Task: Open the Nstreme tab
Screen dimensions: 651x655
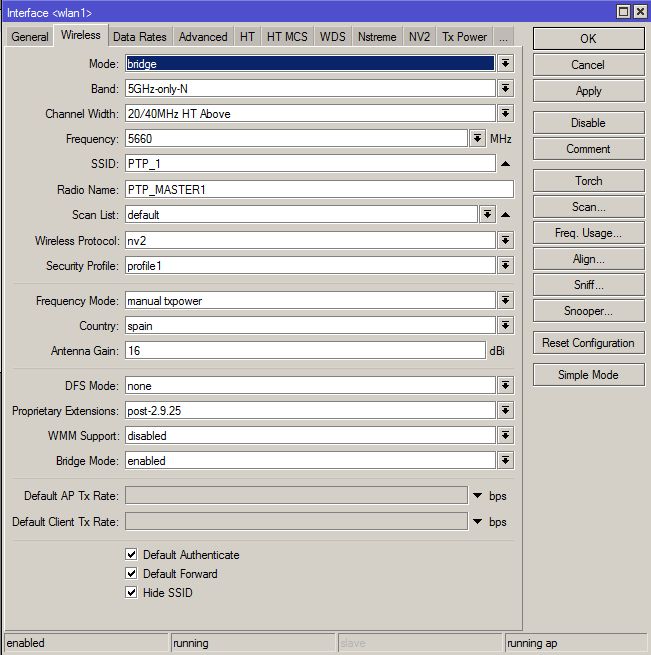Action: pos(377,37)
